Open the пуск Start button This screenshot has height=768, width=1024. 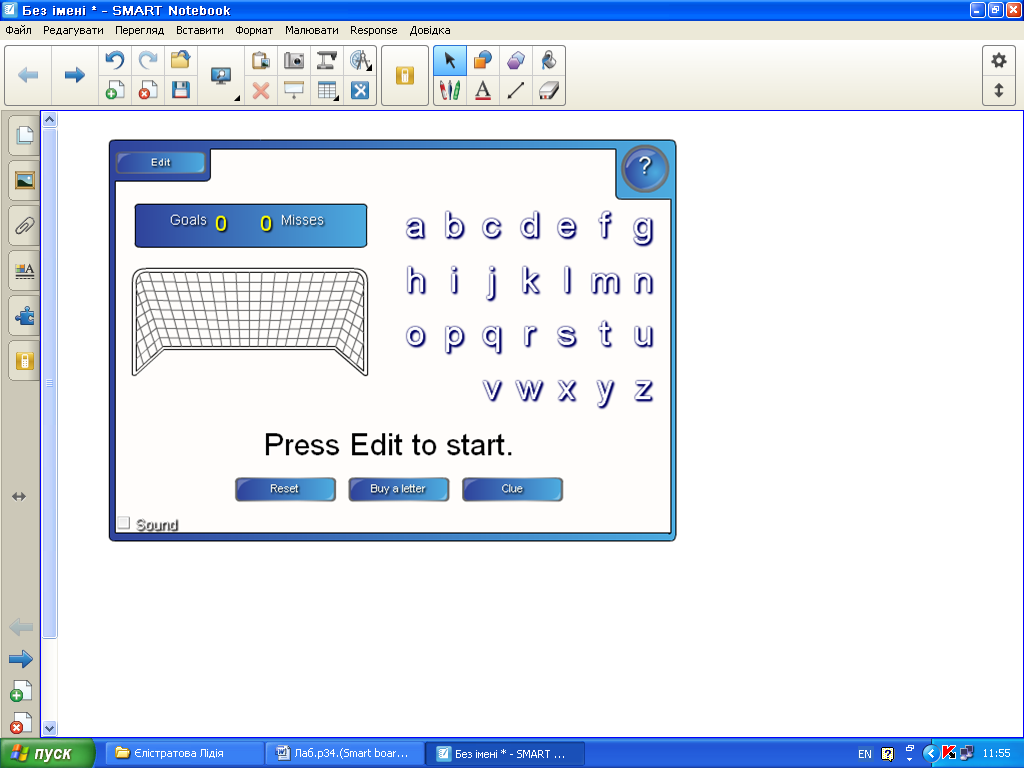(46, 754)
